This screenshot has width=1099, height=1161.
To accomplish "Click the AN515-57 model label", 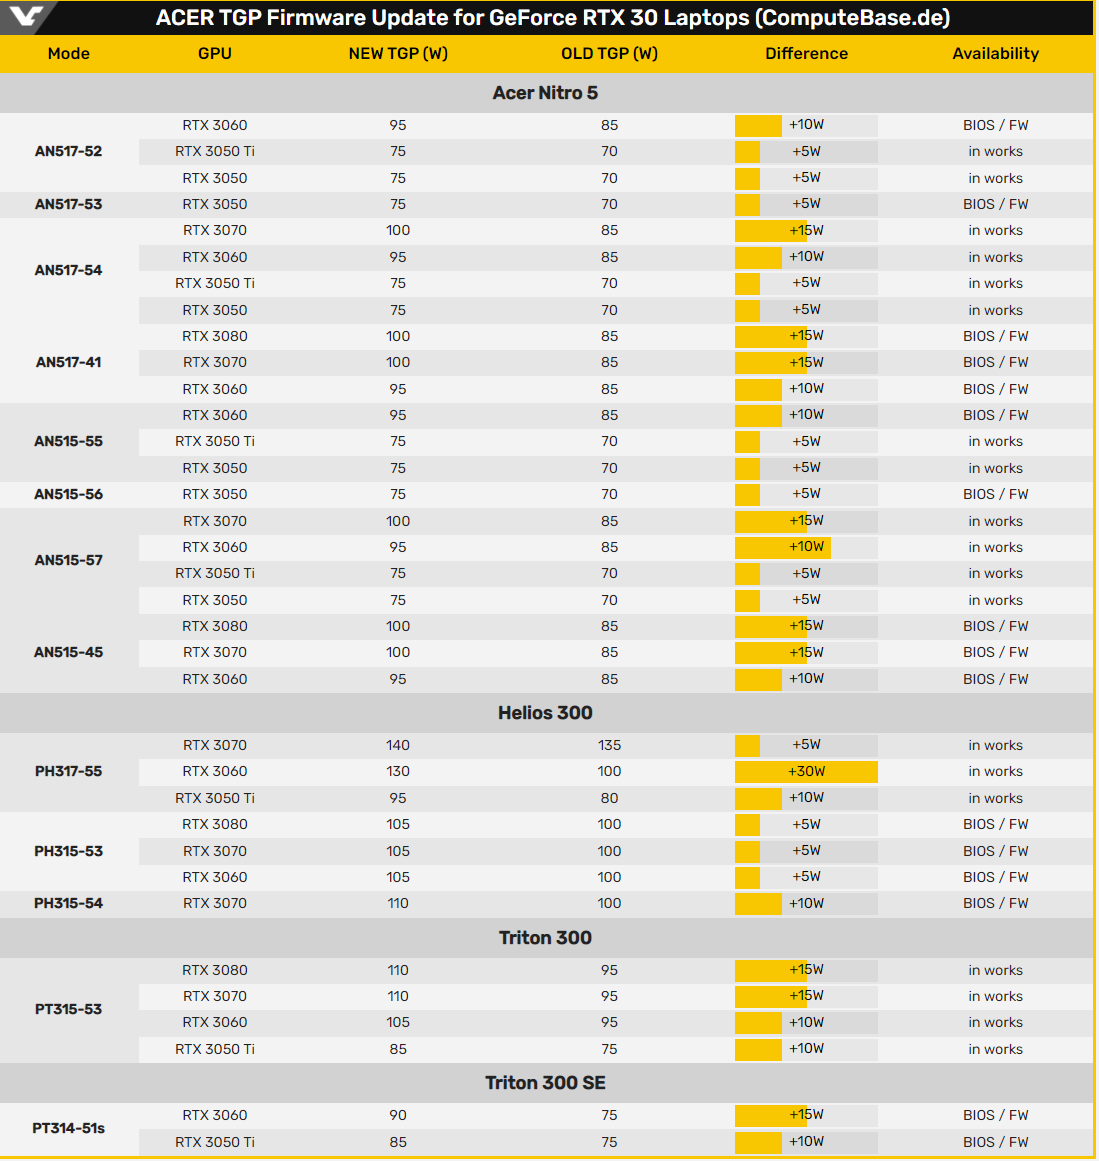I will pos(68,561).
